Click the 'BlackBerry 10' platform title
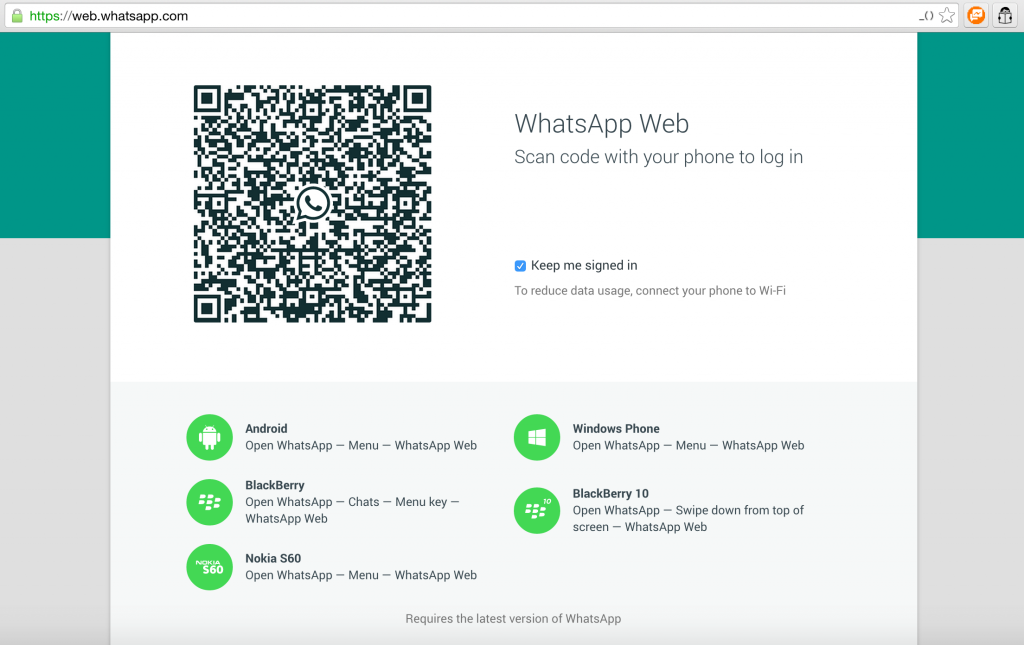Screen dimensions: 1024x645 click(611, 494)
